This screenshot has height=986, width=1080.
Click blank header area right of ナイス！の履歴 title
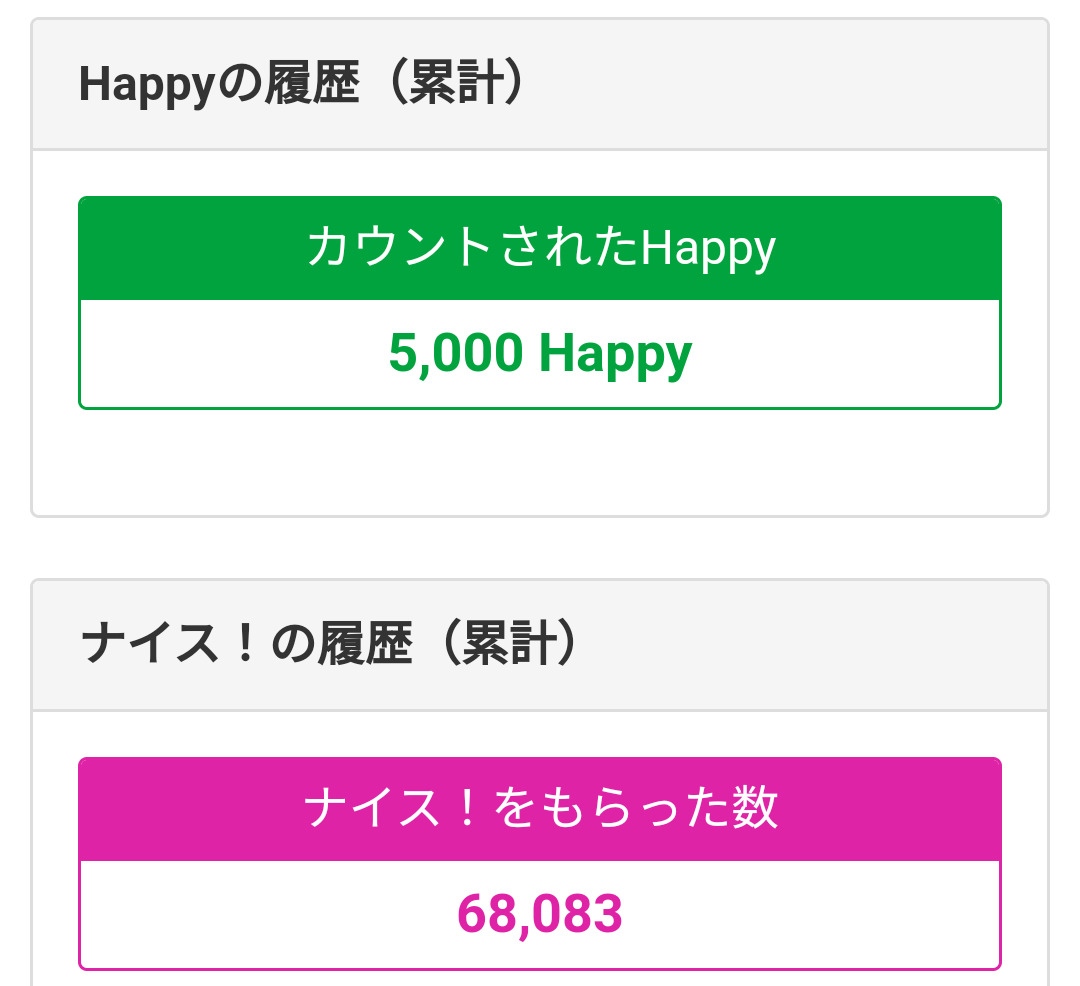pyautogui.click(x=810, y=646)
